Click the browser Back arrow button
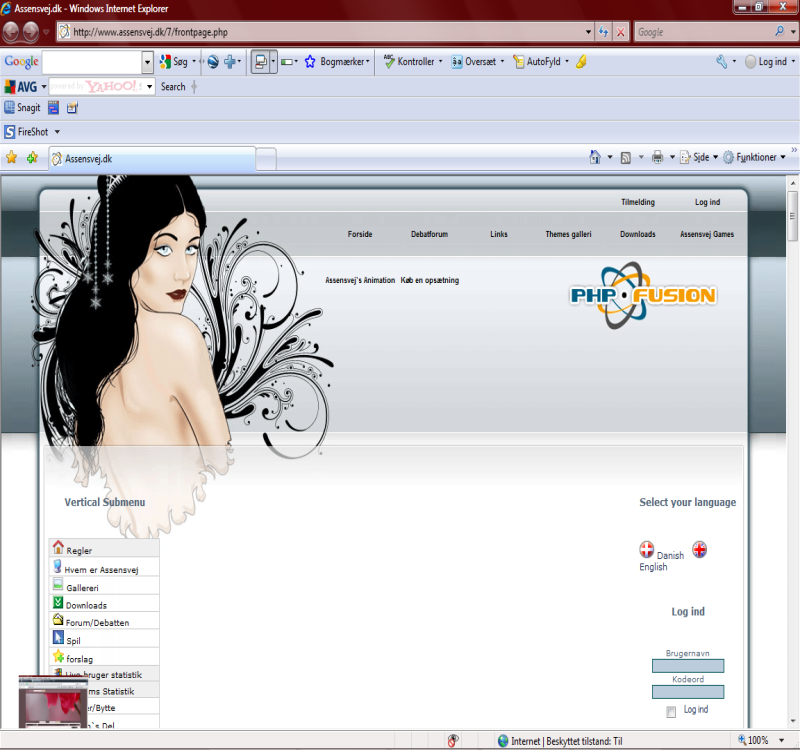This screenshot has width=800, height=750. tap(11, 32)
